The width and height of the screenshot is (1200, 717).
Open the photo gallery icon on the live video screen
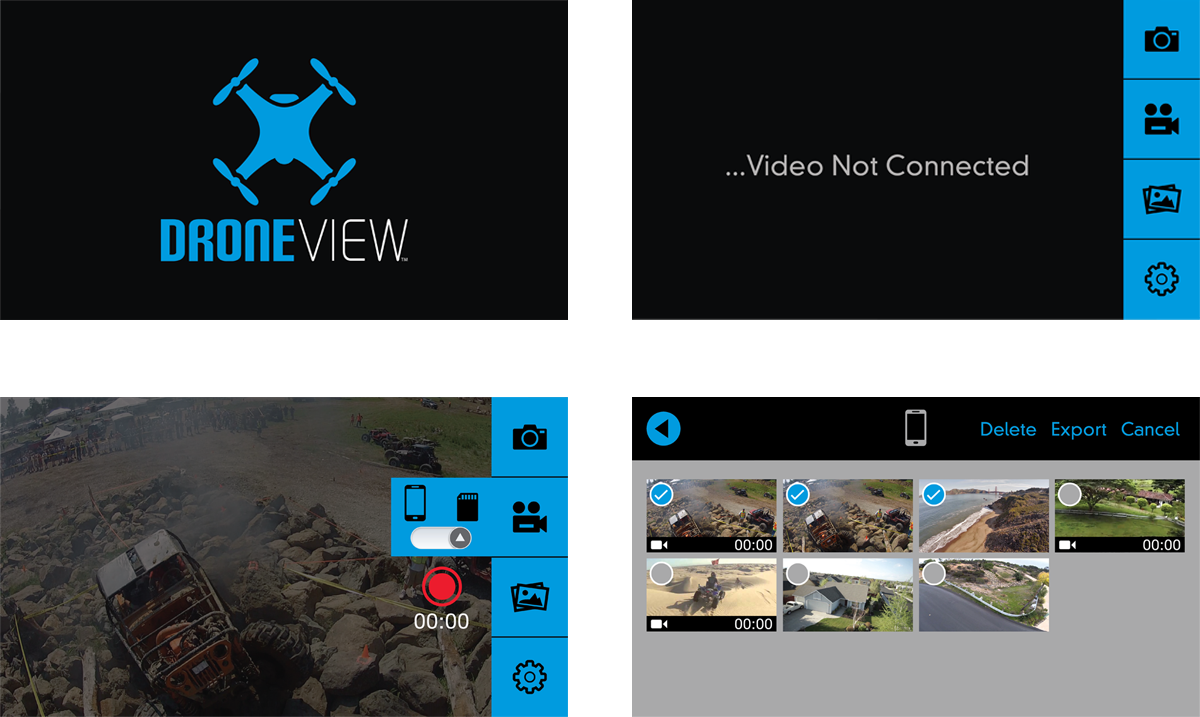click(529, 597)
